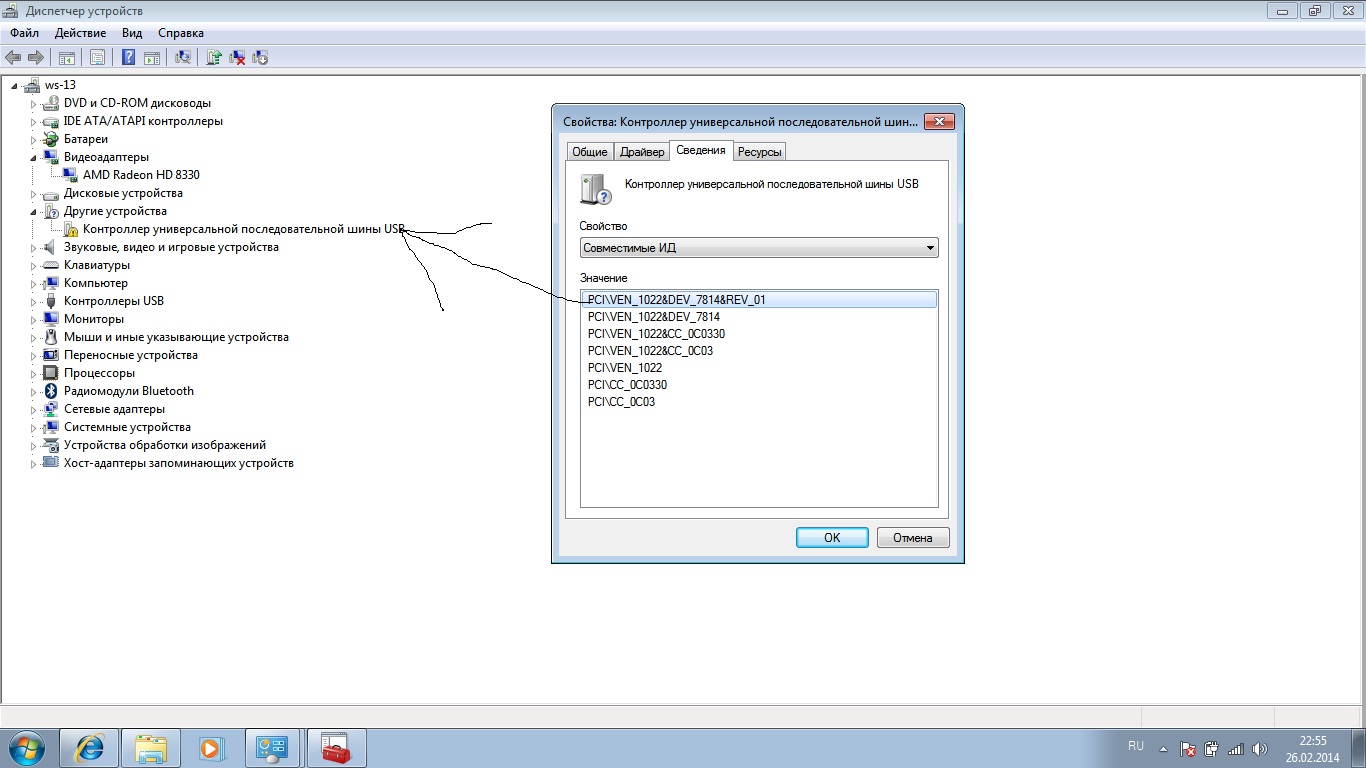Click the Windows Start button
Viewport: 1366px width, 768px height.
click(x=26, y=748)
